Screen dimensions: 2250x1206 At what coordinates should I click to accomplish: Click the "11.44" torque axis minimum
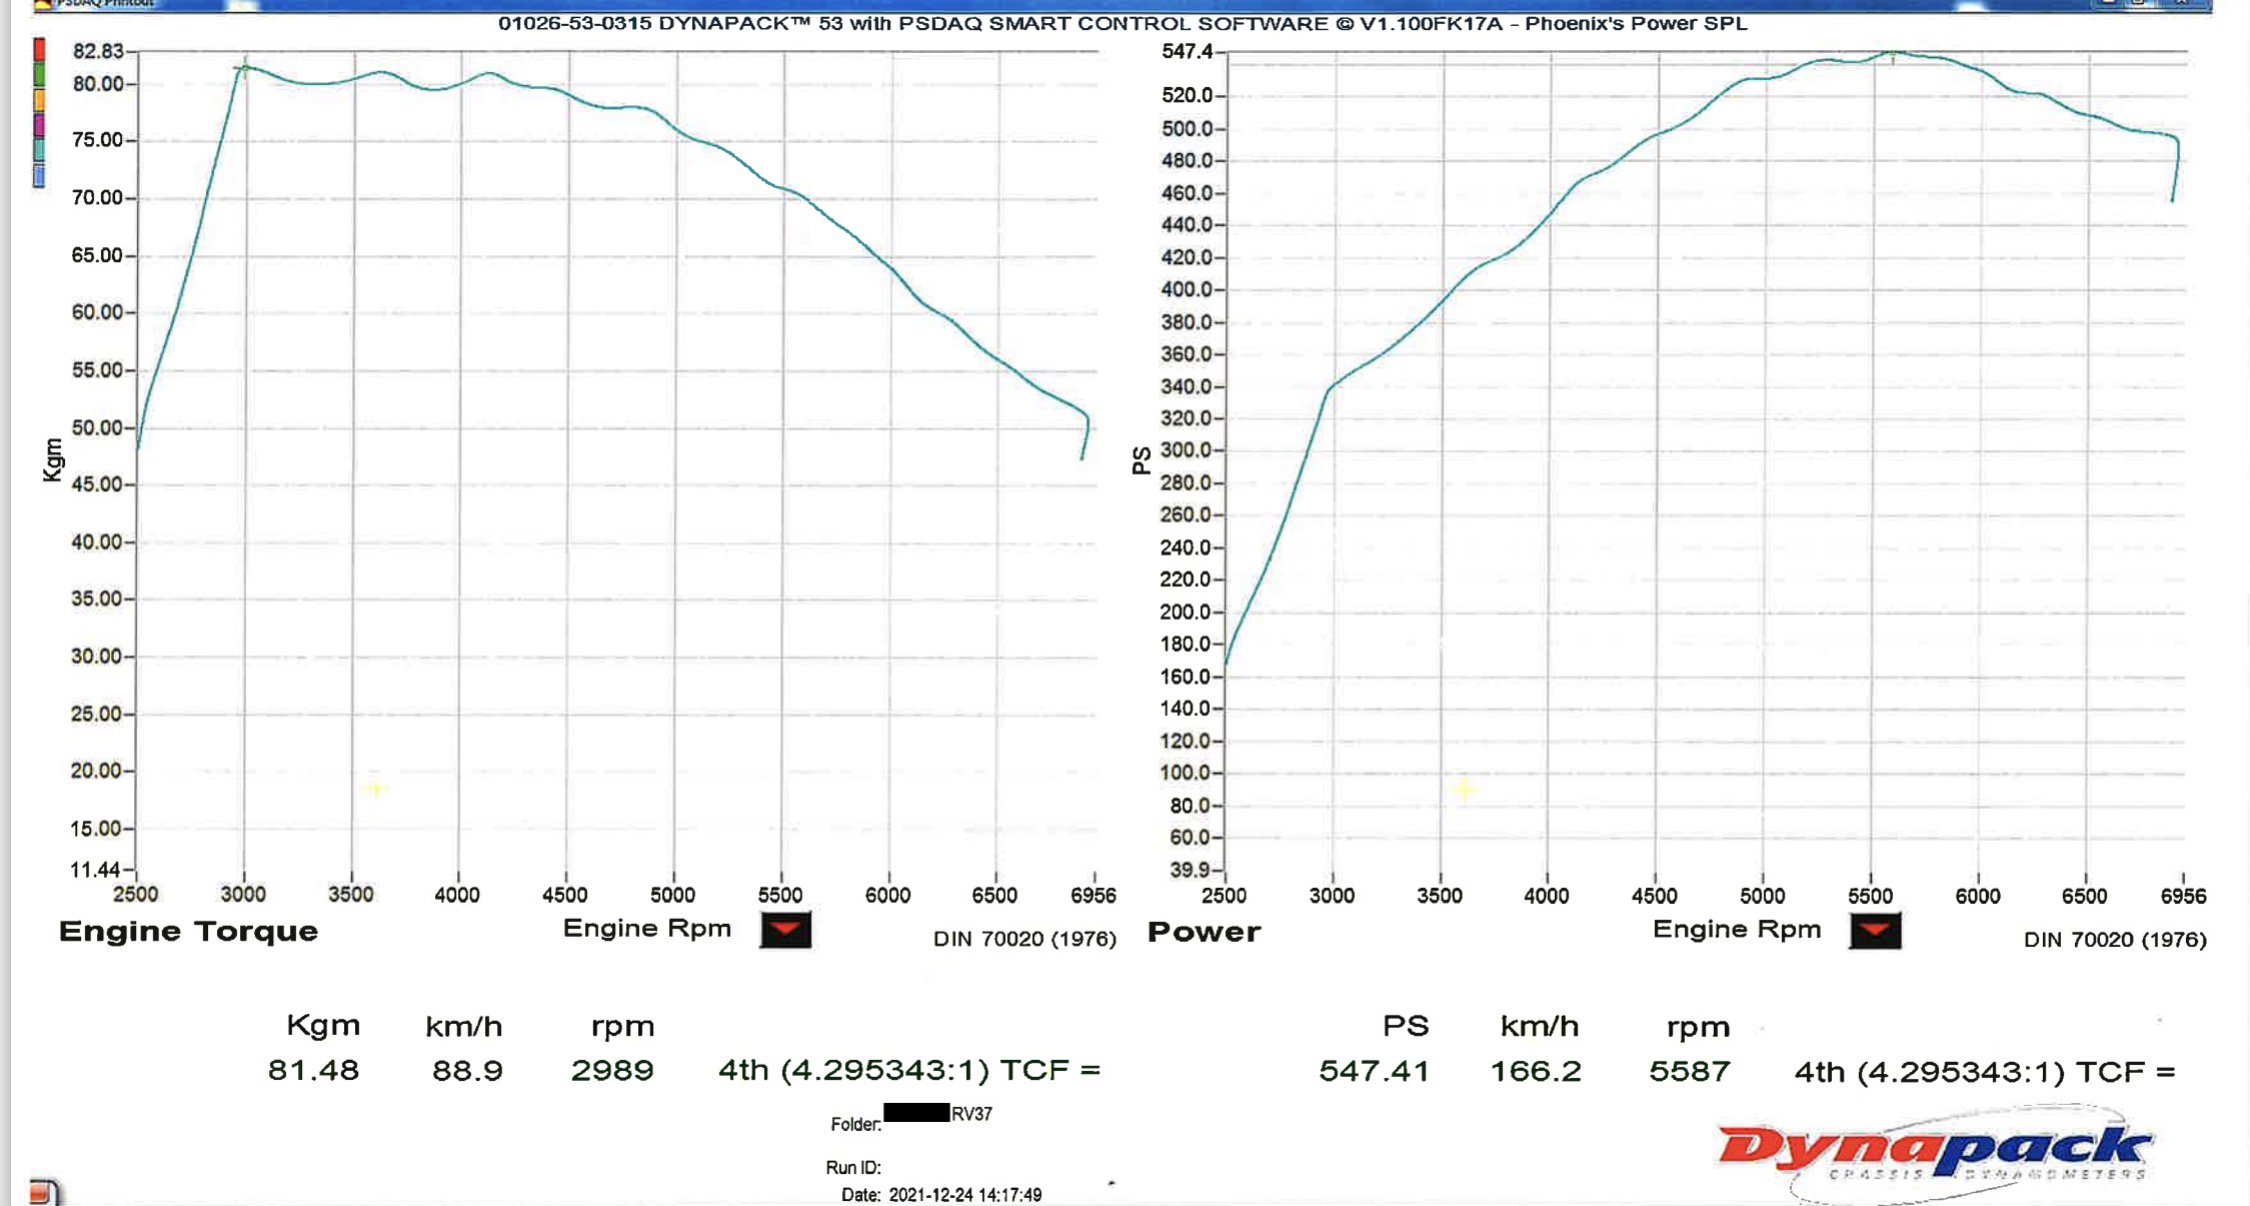click(95, 870)
